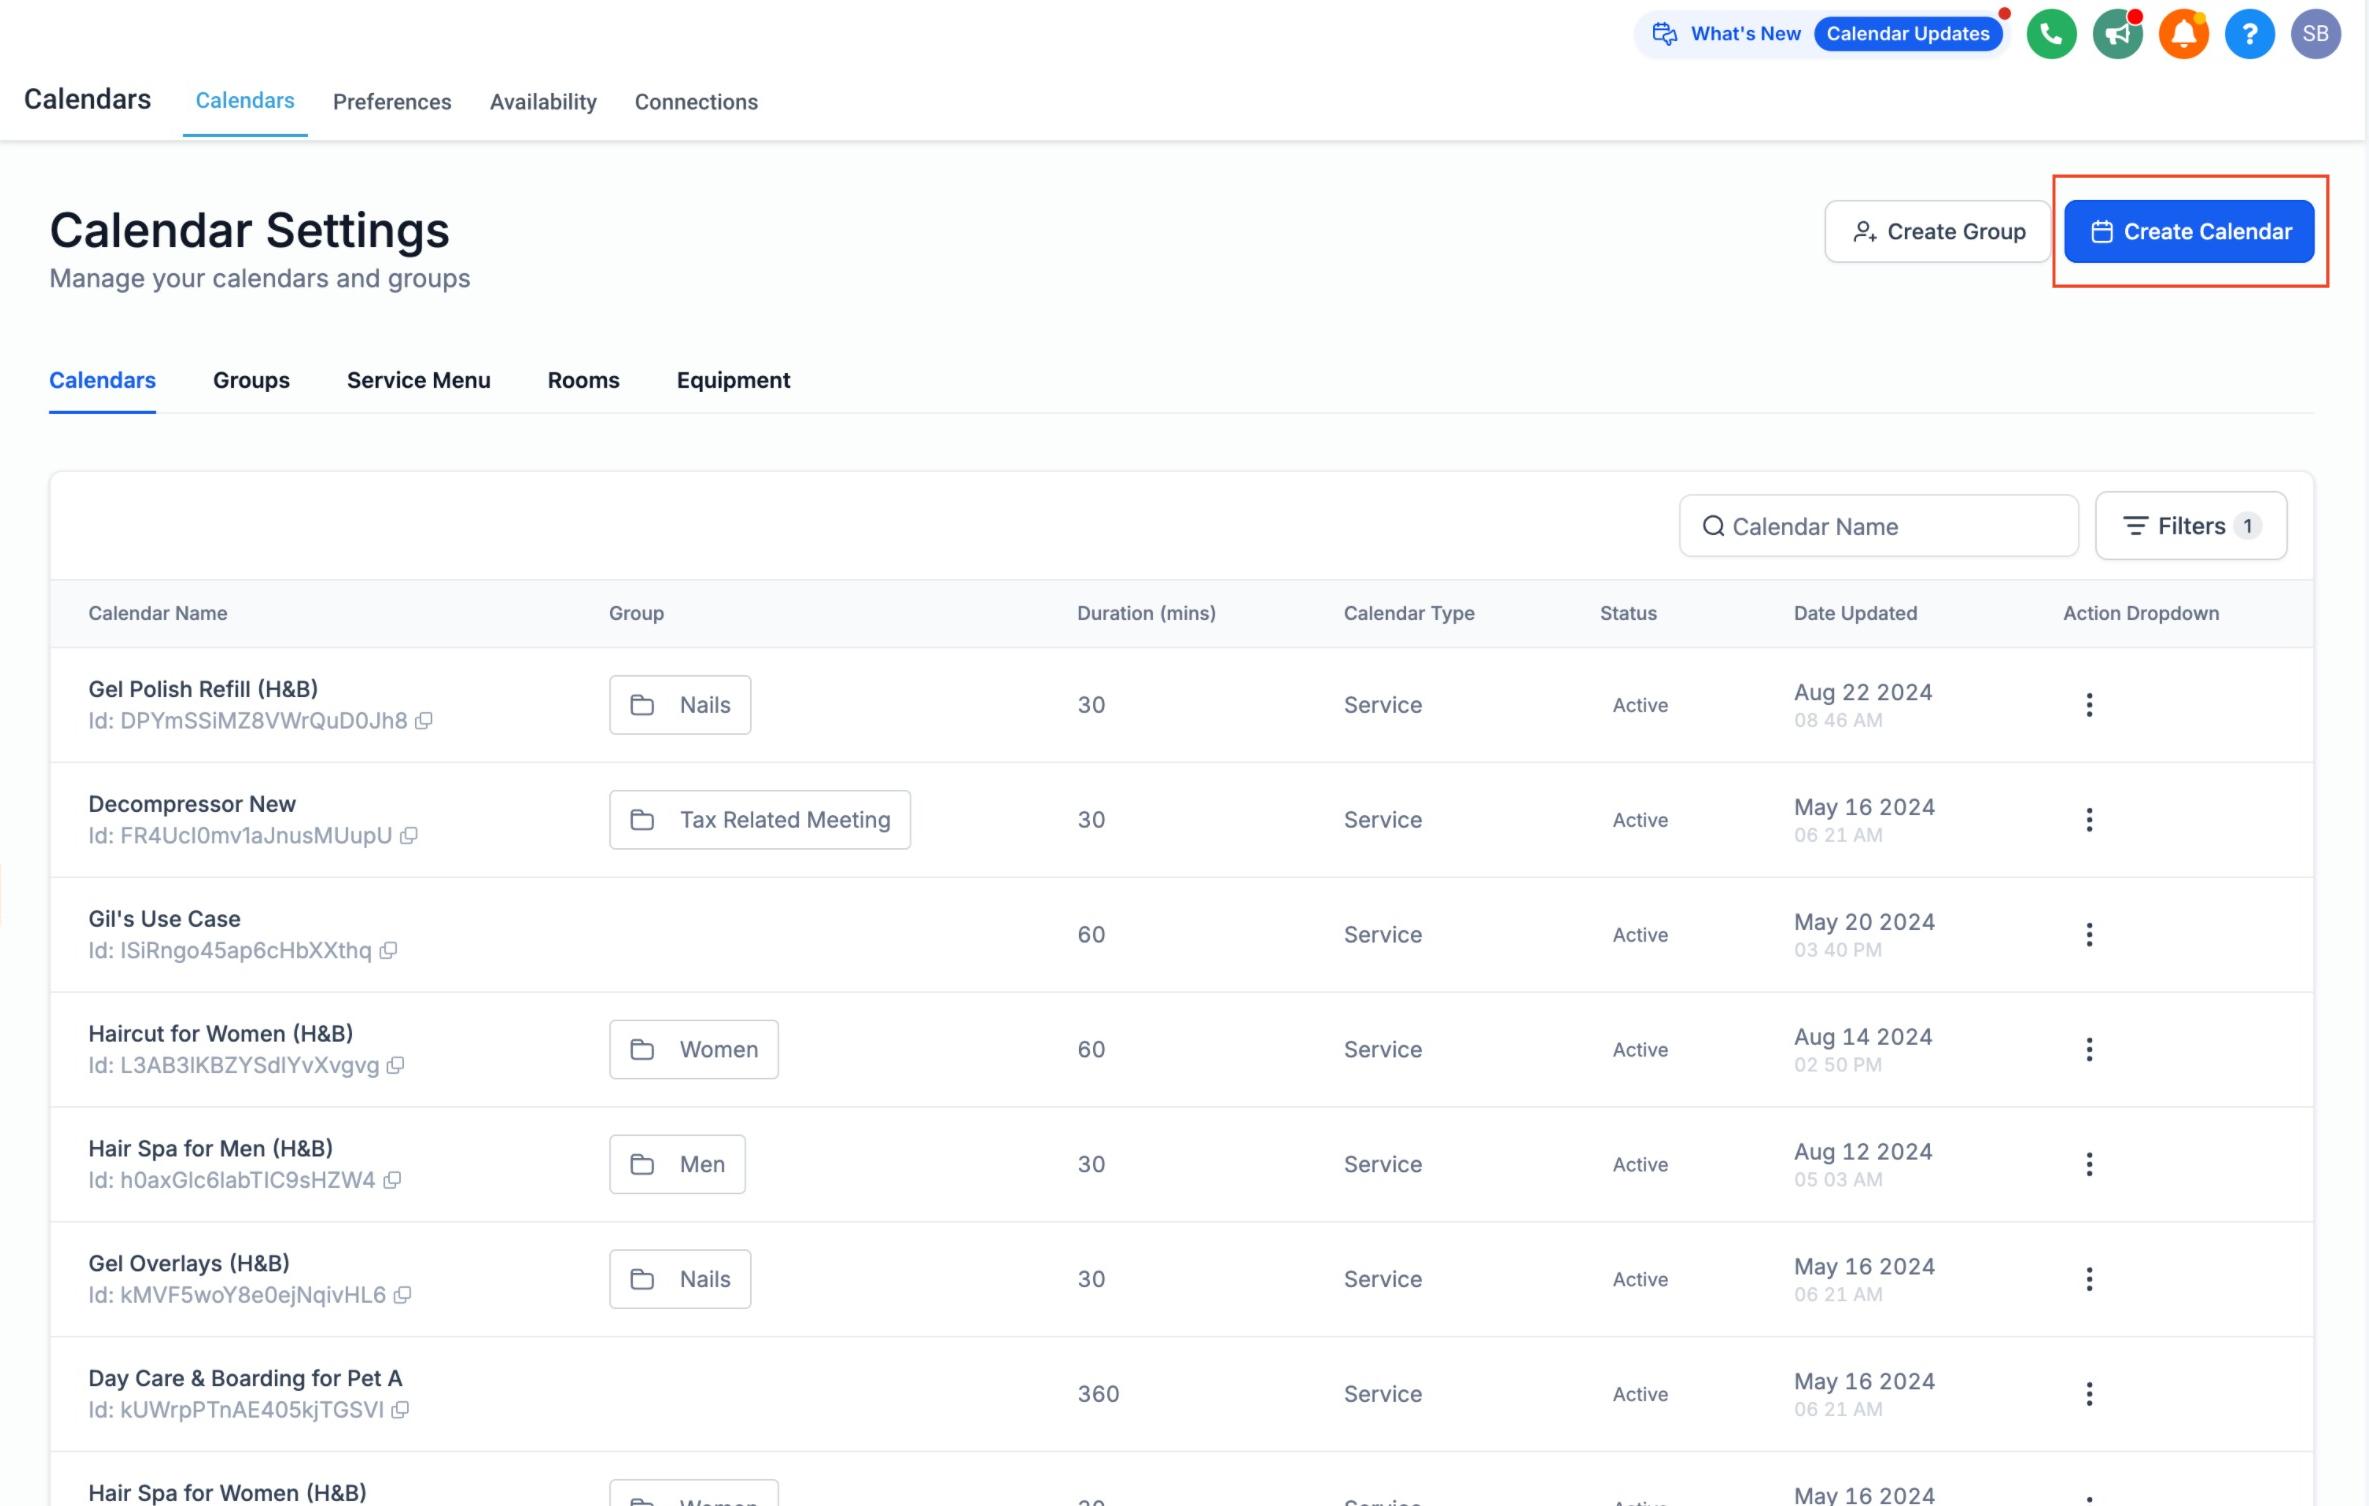Focus the Calendar Name search field
Screen dimensions: 2369x1506
coord(1878,526)
